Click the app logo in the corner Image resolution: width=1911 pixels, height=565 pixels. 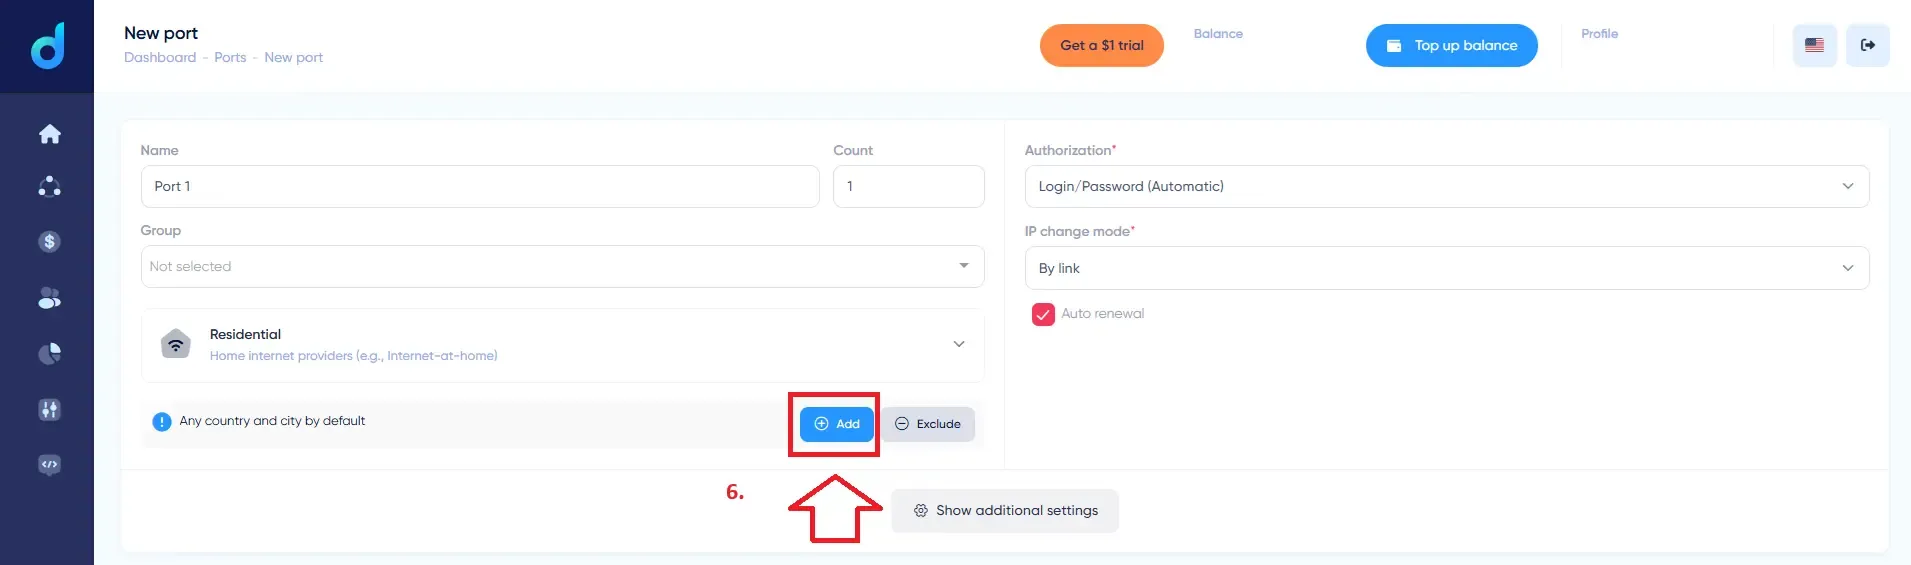point(47,46)
